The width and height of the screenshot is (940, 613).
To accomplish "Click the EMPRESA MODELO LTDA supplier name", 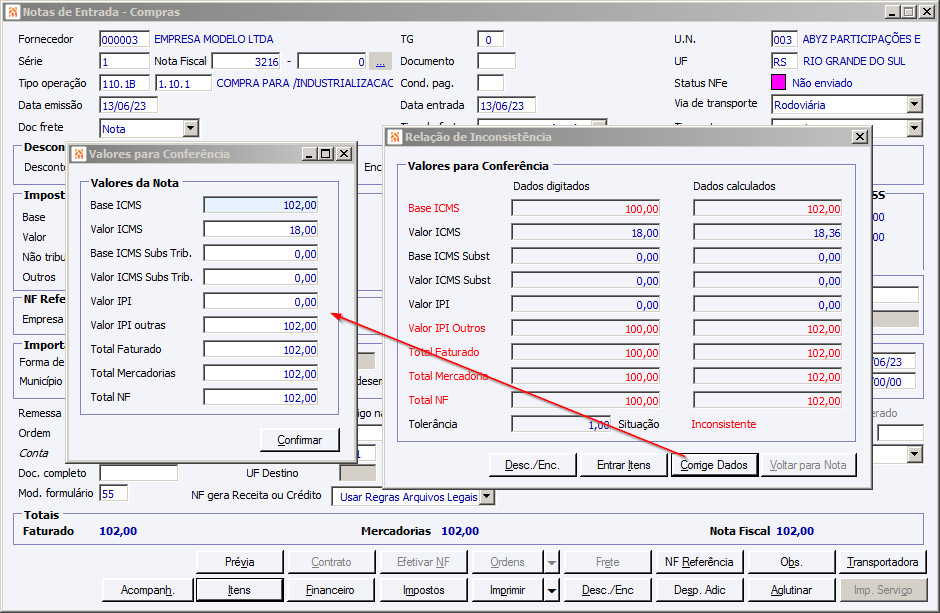I will (213, 39).
